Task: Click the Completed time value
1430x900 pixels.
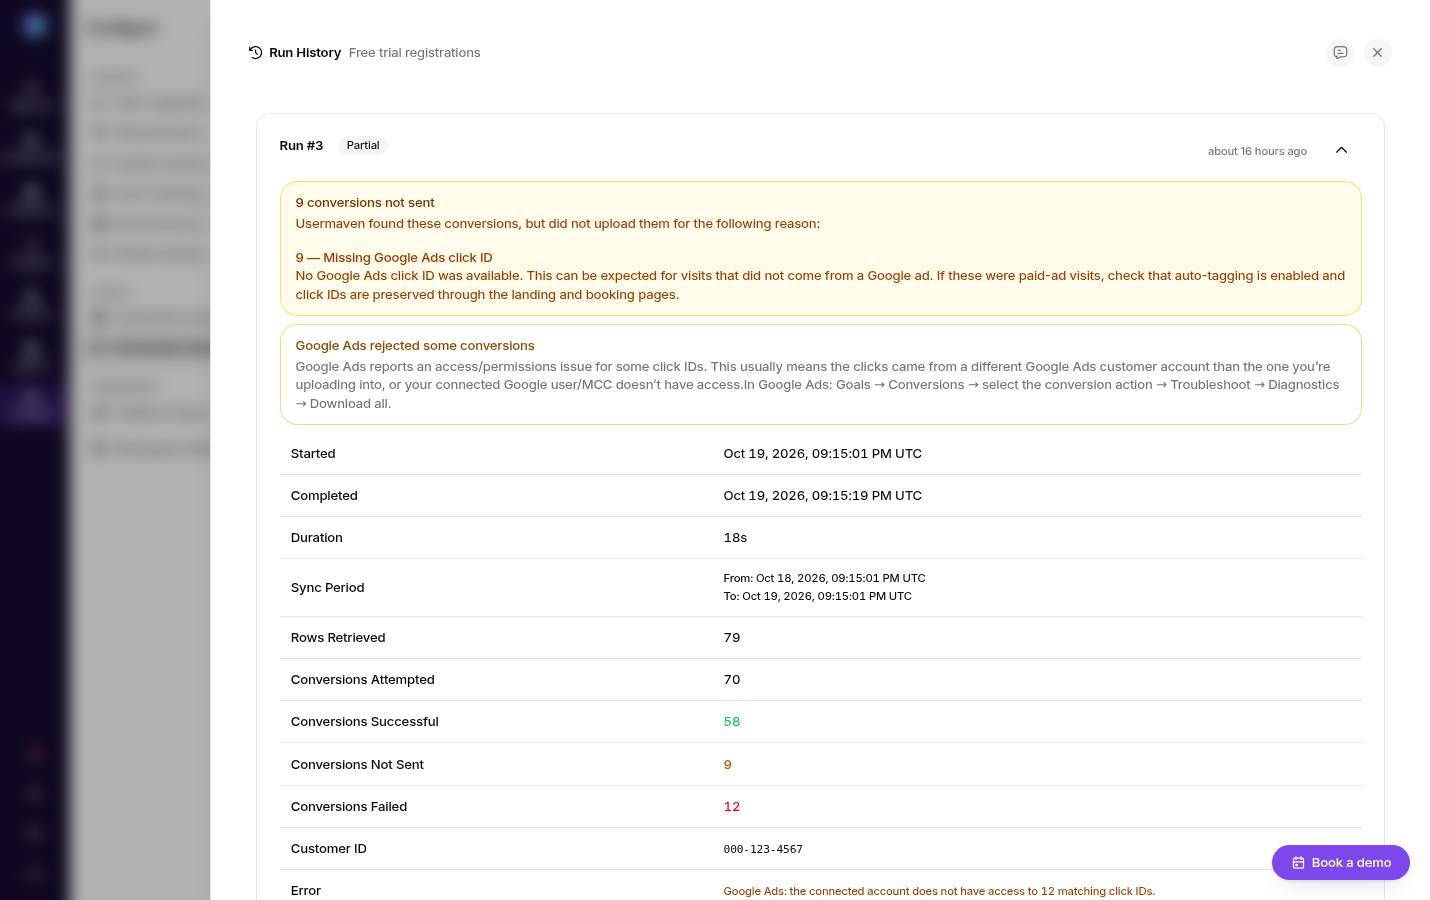Action: (x=823, y=496)
